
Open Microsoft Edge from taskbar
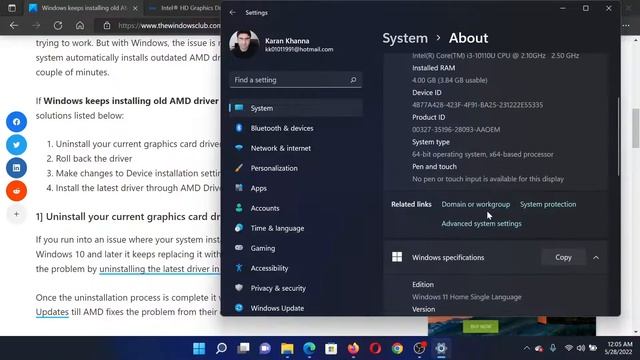click(x=309, y=348)
